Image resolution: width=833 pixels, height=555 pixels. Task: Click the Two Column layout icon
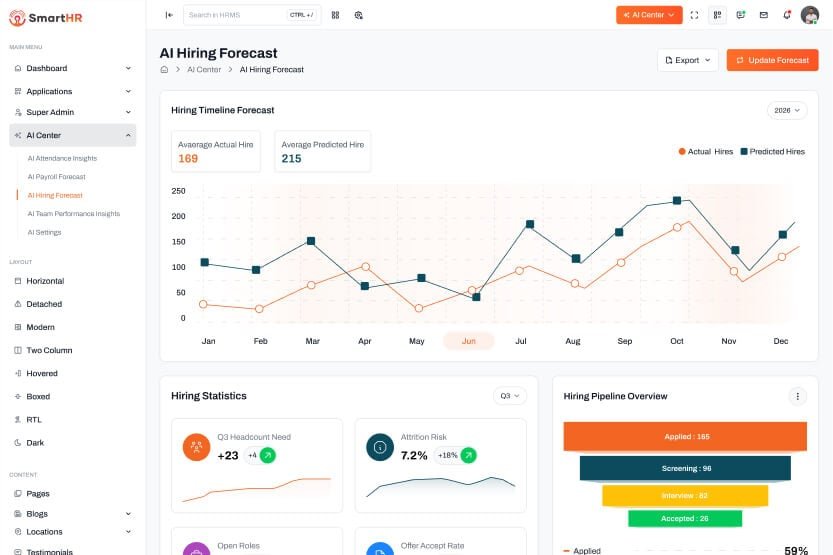[18, 350]
